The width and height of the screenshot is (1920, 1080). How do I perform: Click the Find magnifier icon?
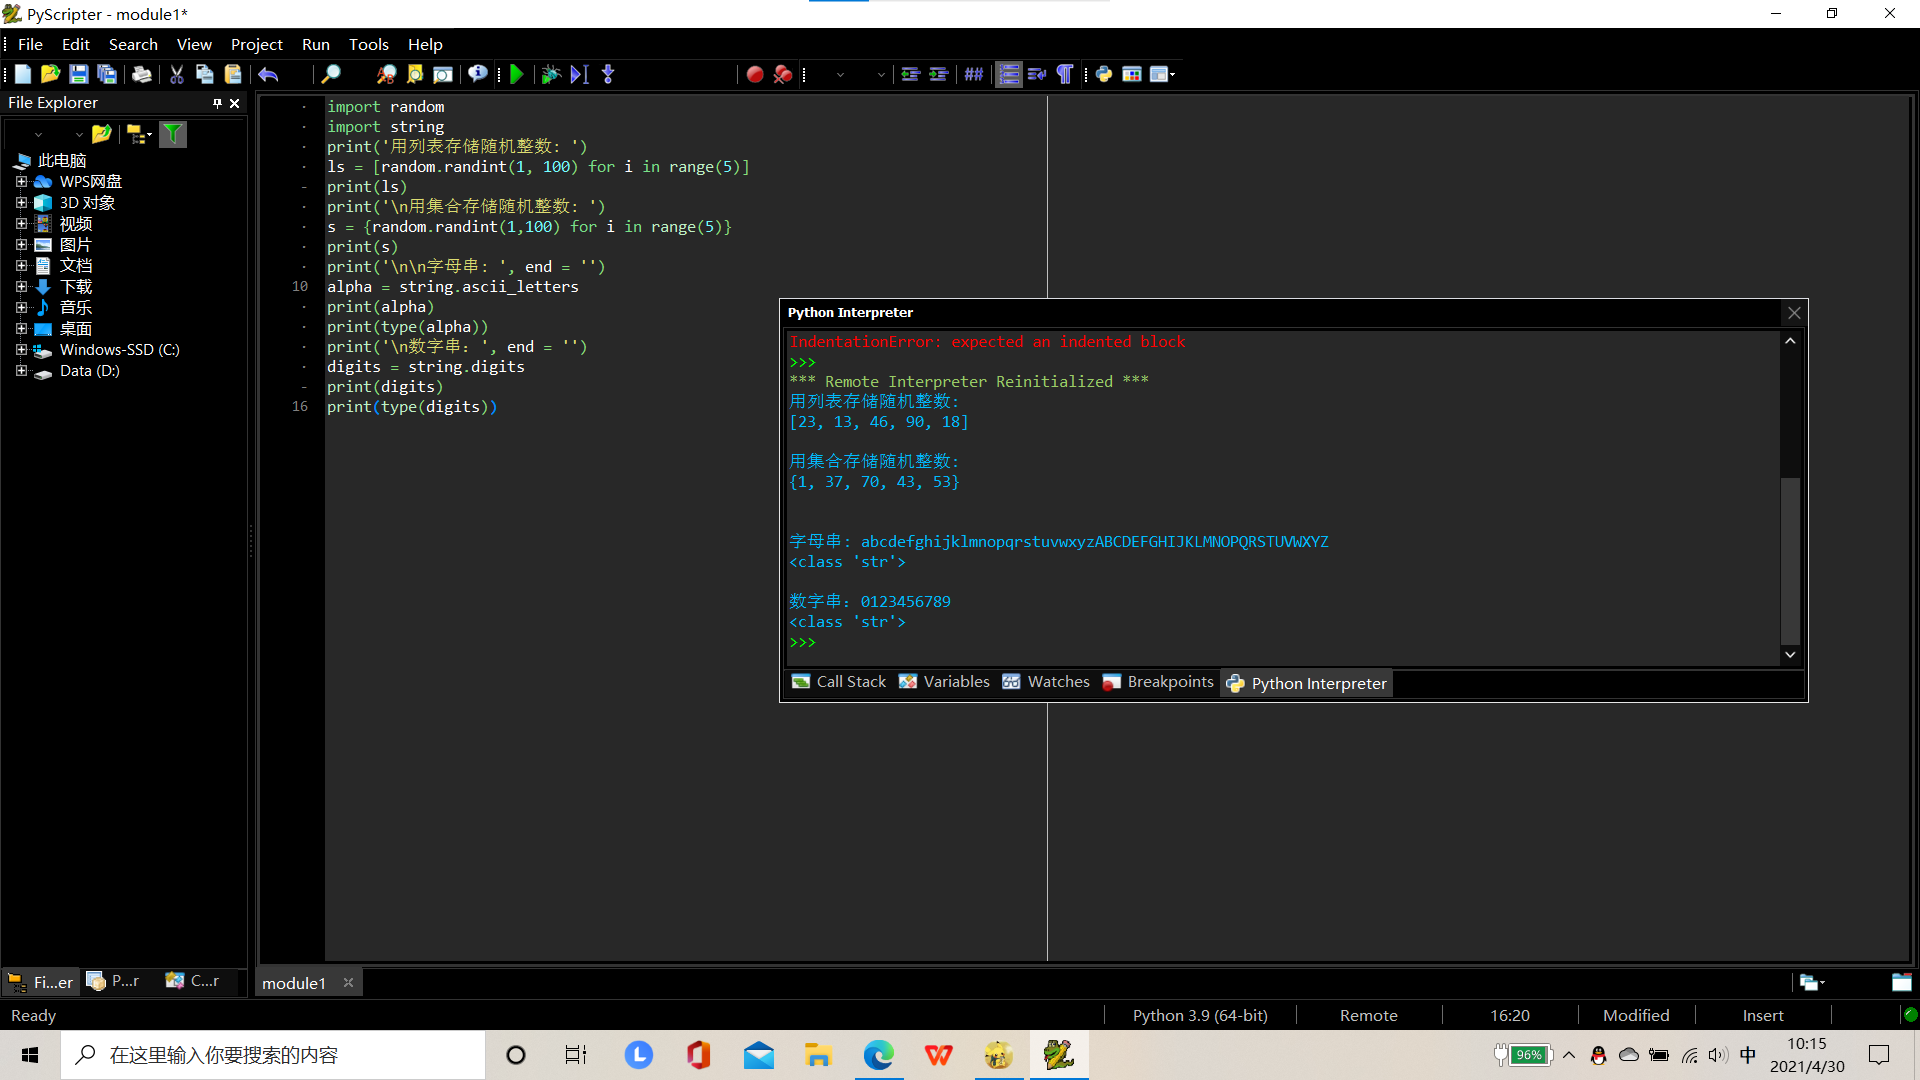330,74
